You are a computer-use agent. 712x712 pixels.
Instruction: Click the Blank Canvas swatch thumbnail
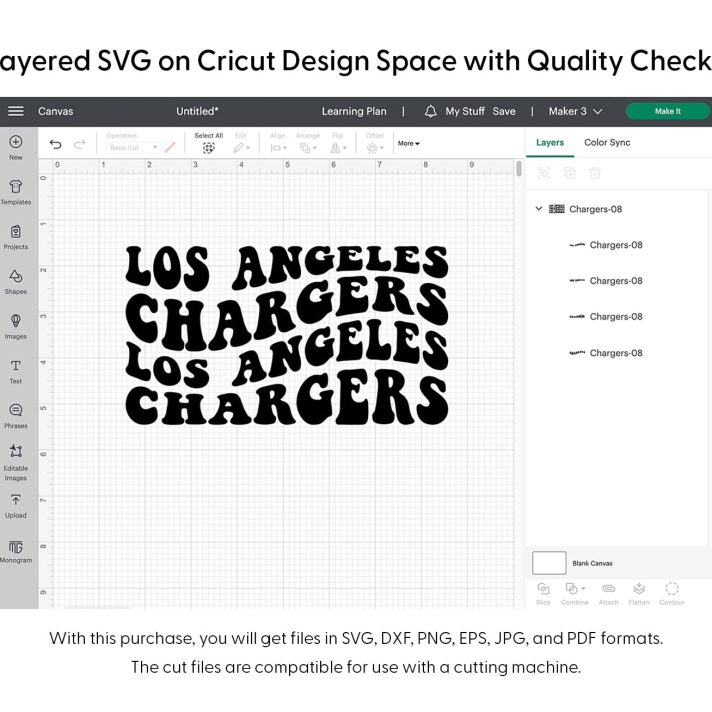point(549,563)
